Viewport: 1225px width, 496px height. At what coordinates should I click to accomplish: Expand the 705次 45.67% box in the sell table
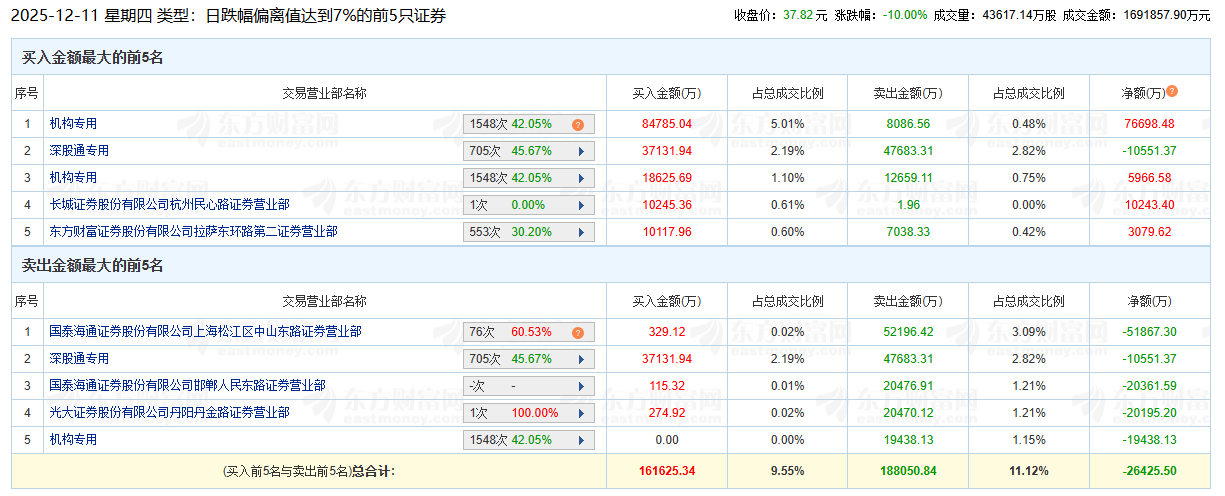[x=579, y=359]
